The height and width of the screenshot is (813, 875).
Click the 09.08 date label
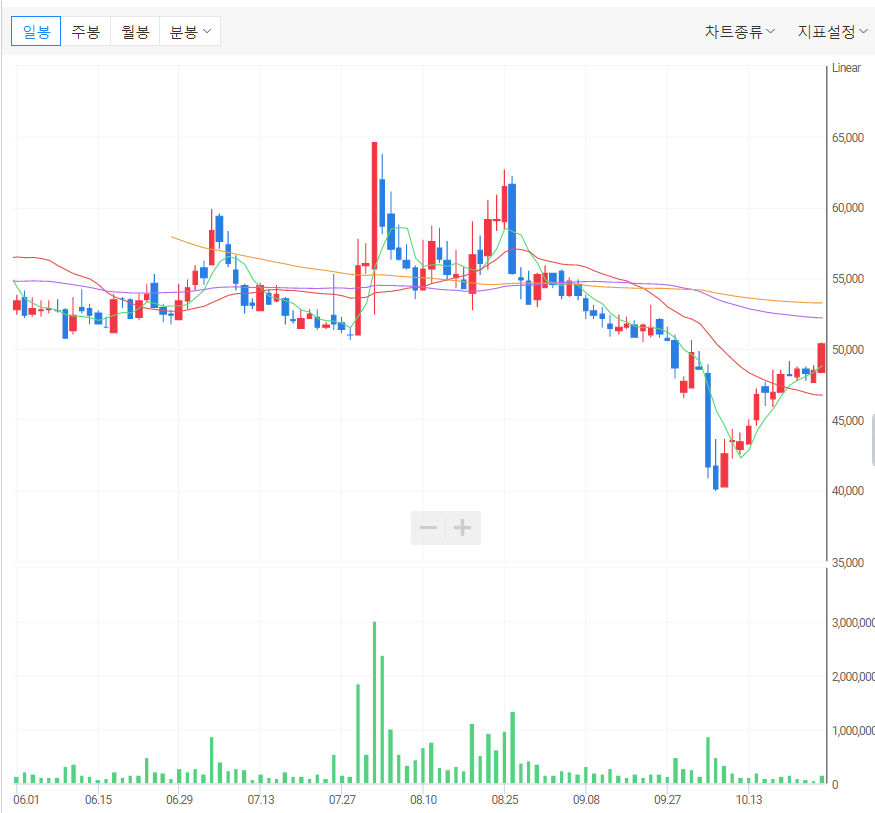click(x=586, y=800)
